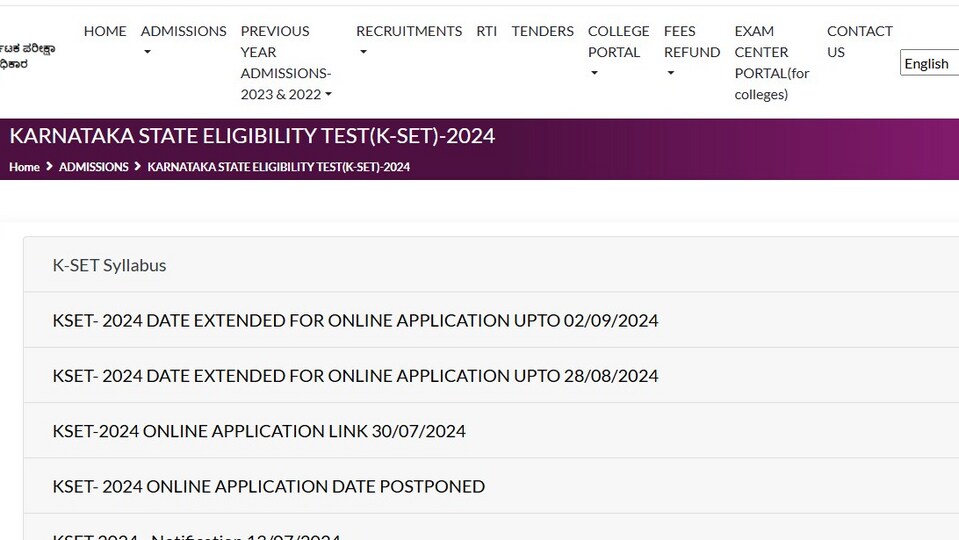Click the Kannada logo text at top left
The image size is (959, 540).
(27, 56)
